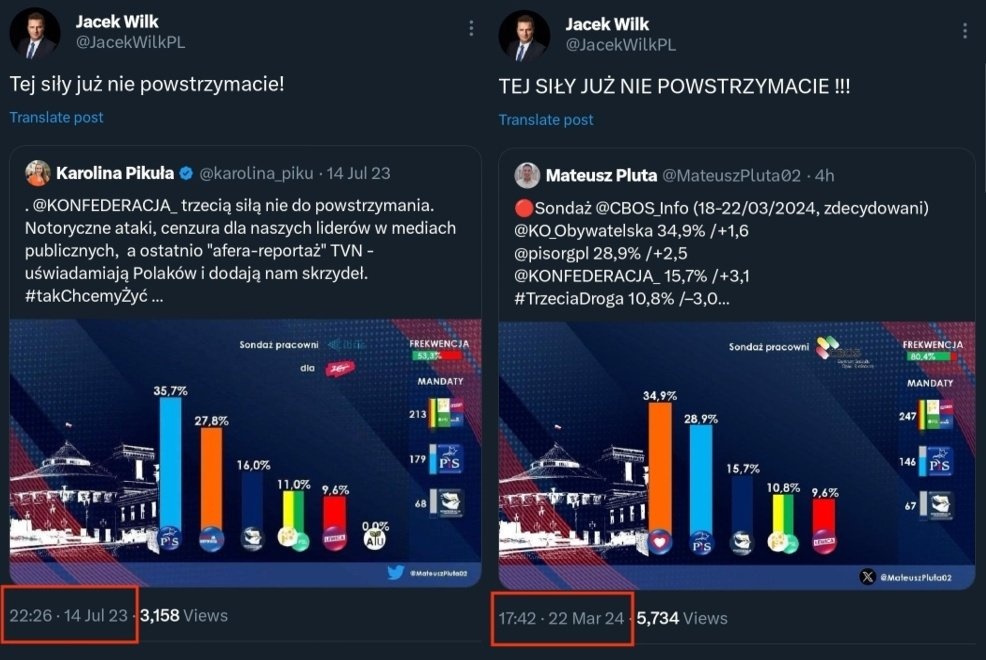Image resolution: width=986 pixels, height=660 pixels.
Task: Click the 17:42 · 22 Mar 24 timestamp
Action: pos(561,618)
